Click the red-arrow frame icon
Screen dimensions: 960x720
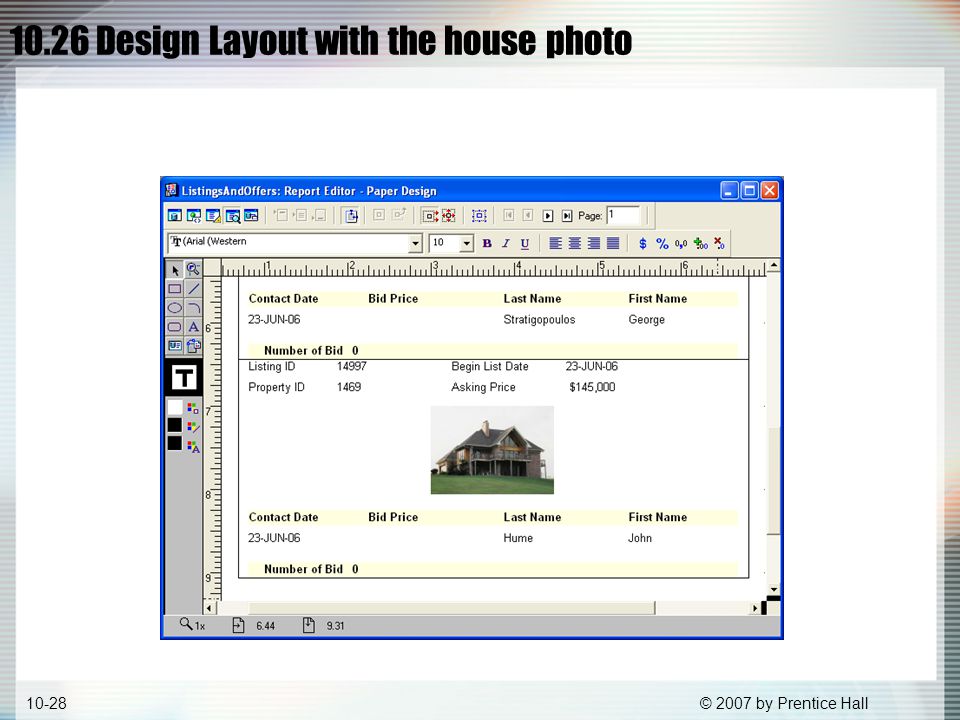(x=430, y=216)
